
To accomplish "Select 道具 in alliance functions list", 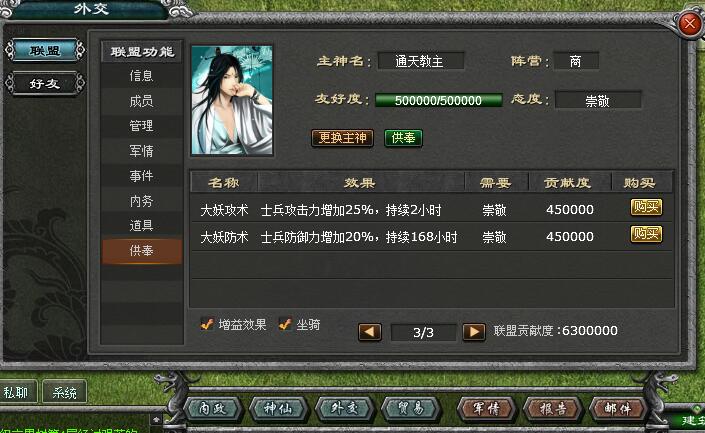I will pos(142,225).
